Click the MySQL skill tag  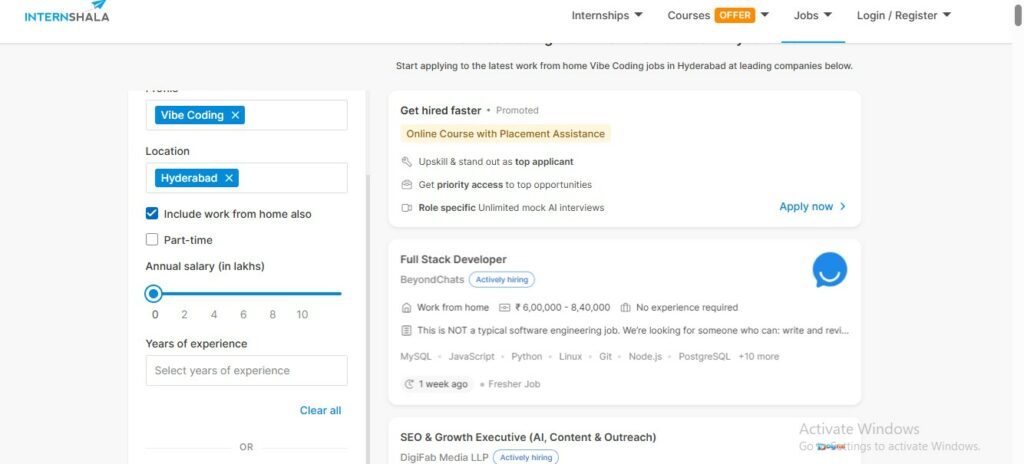416,357
